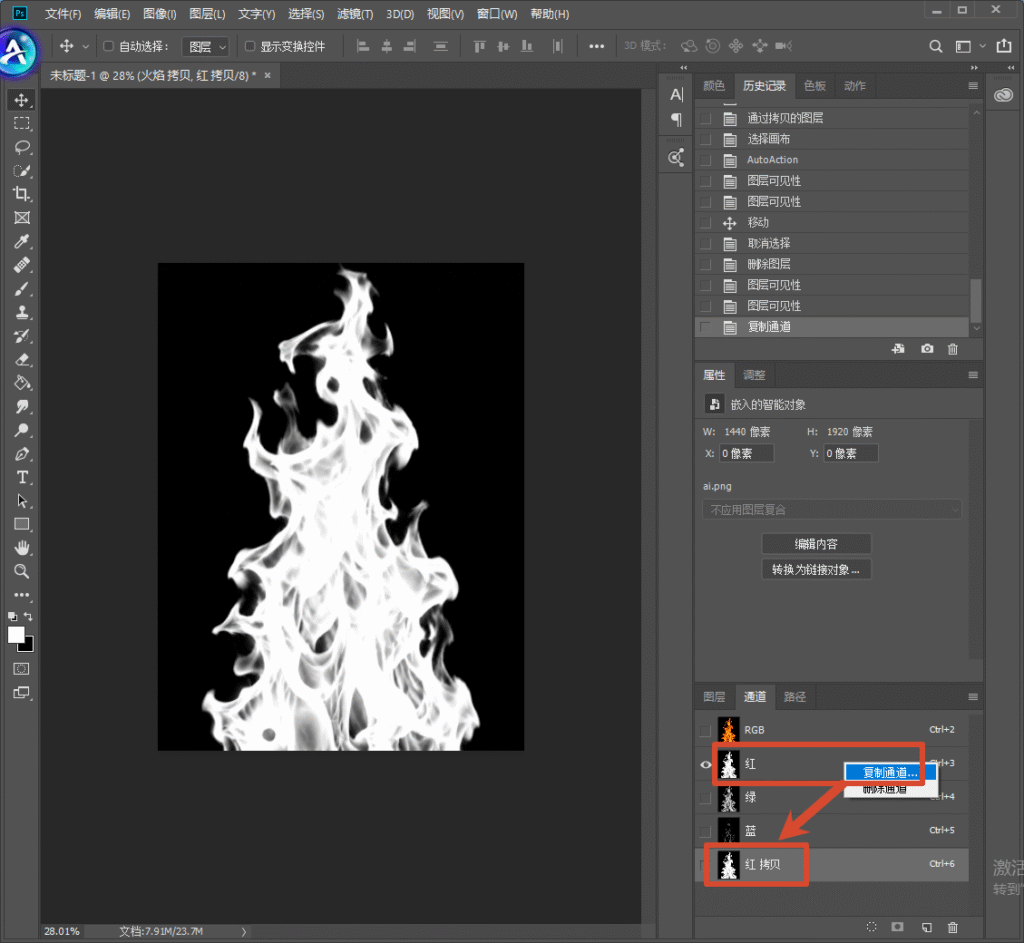This screenshot has height=943, width=1024.
Task: Set history brush source for 复制通道
Action: tap(705, 327)
